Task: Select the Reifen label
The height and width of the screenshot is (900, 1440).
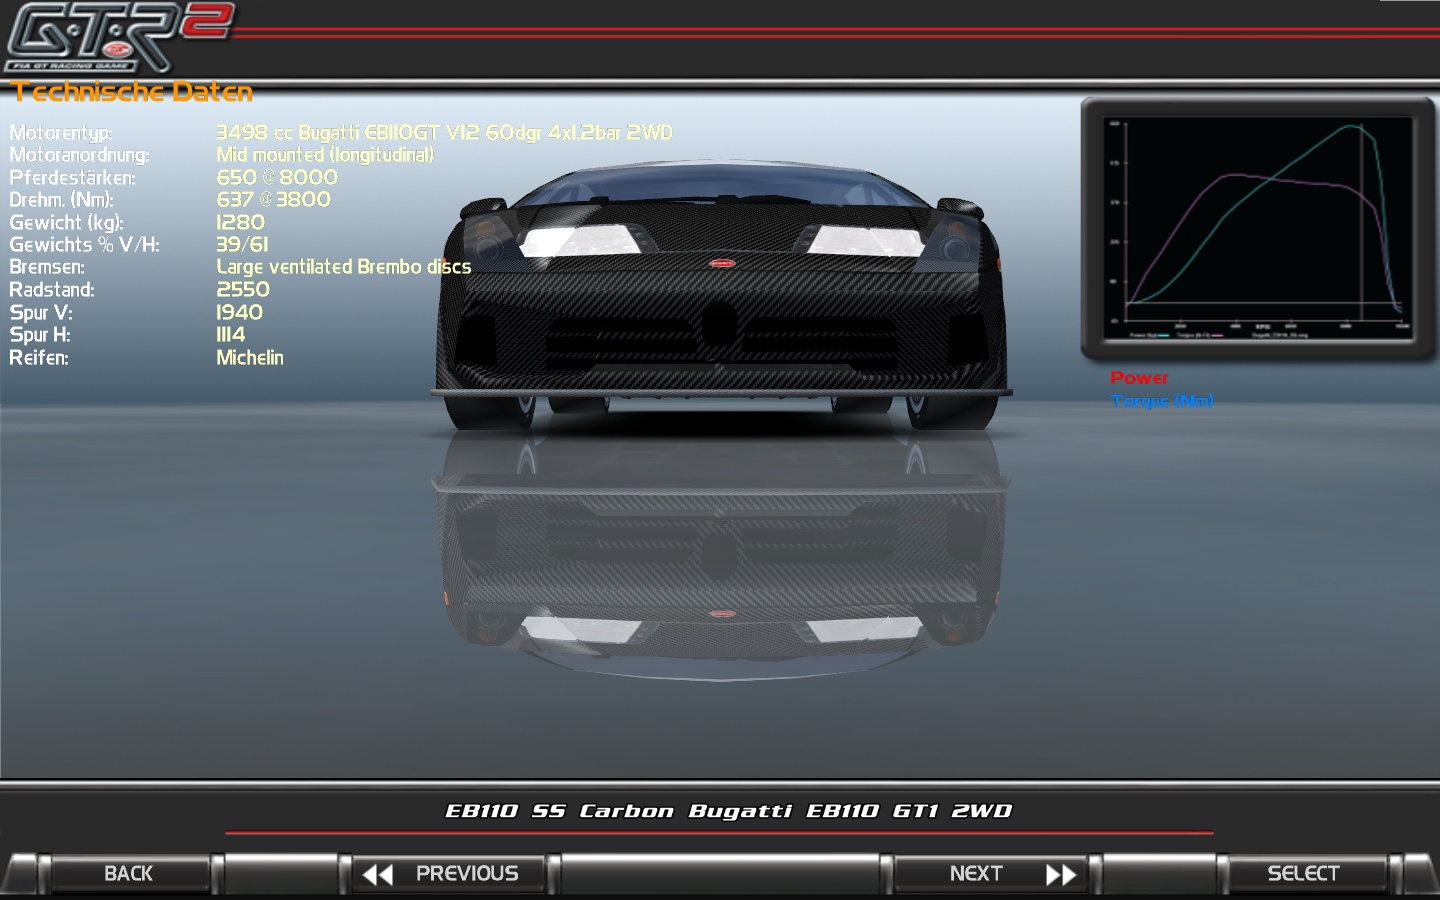Action: [x=39, y=358]
